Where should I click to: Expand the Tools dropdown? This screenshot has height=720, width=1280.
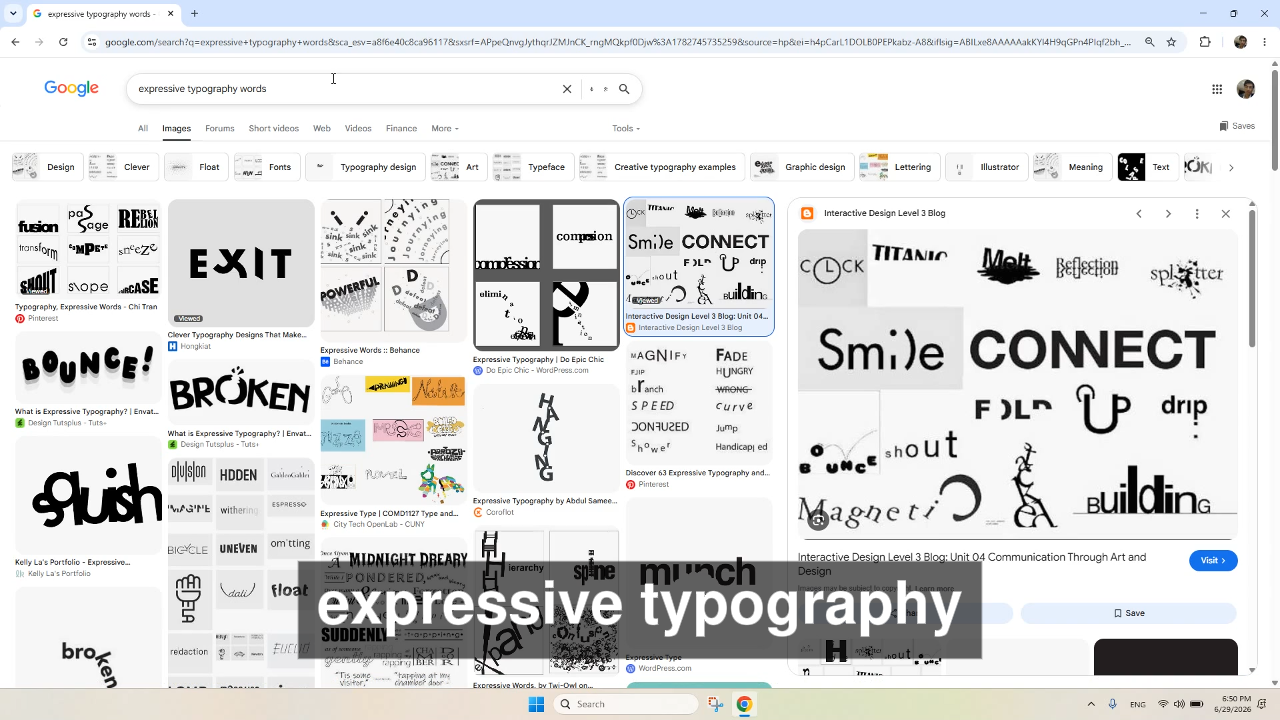pos(626,128)
